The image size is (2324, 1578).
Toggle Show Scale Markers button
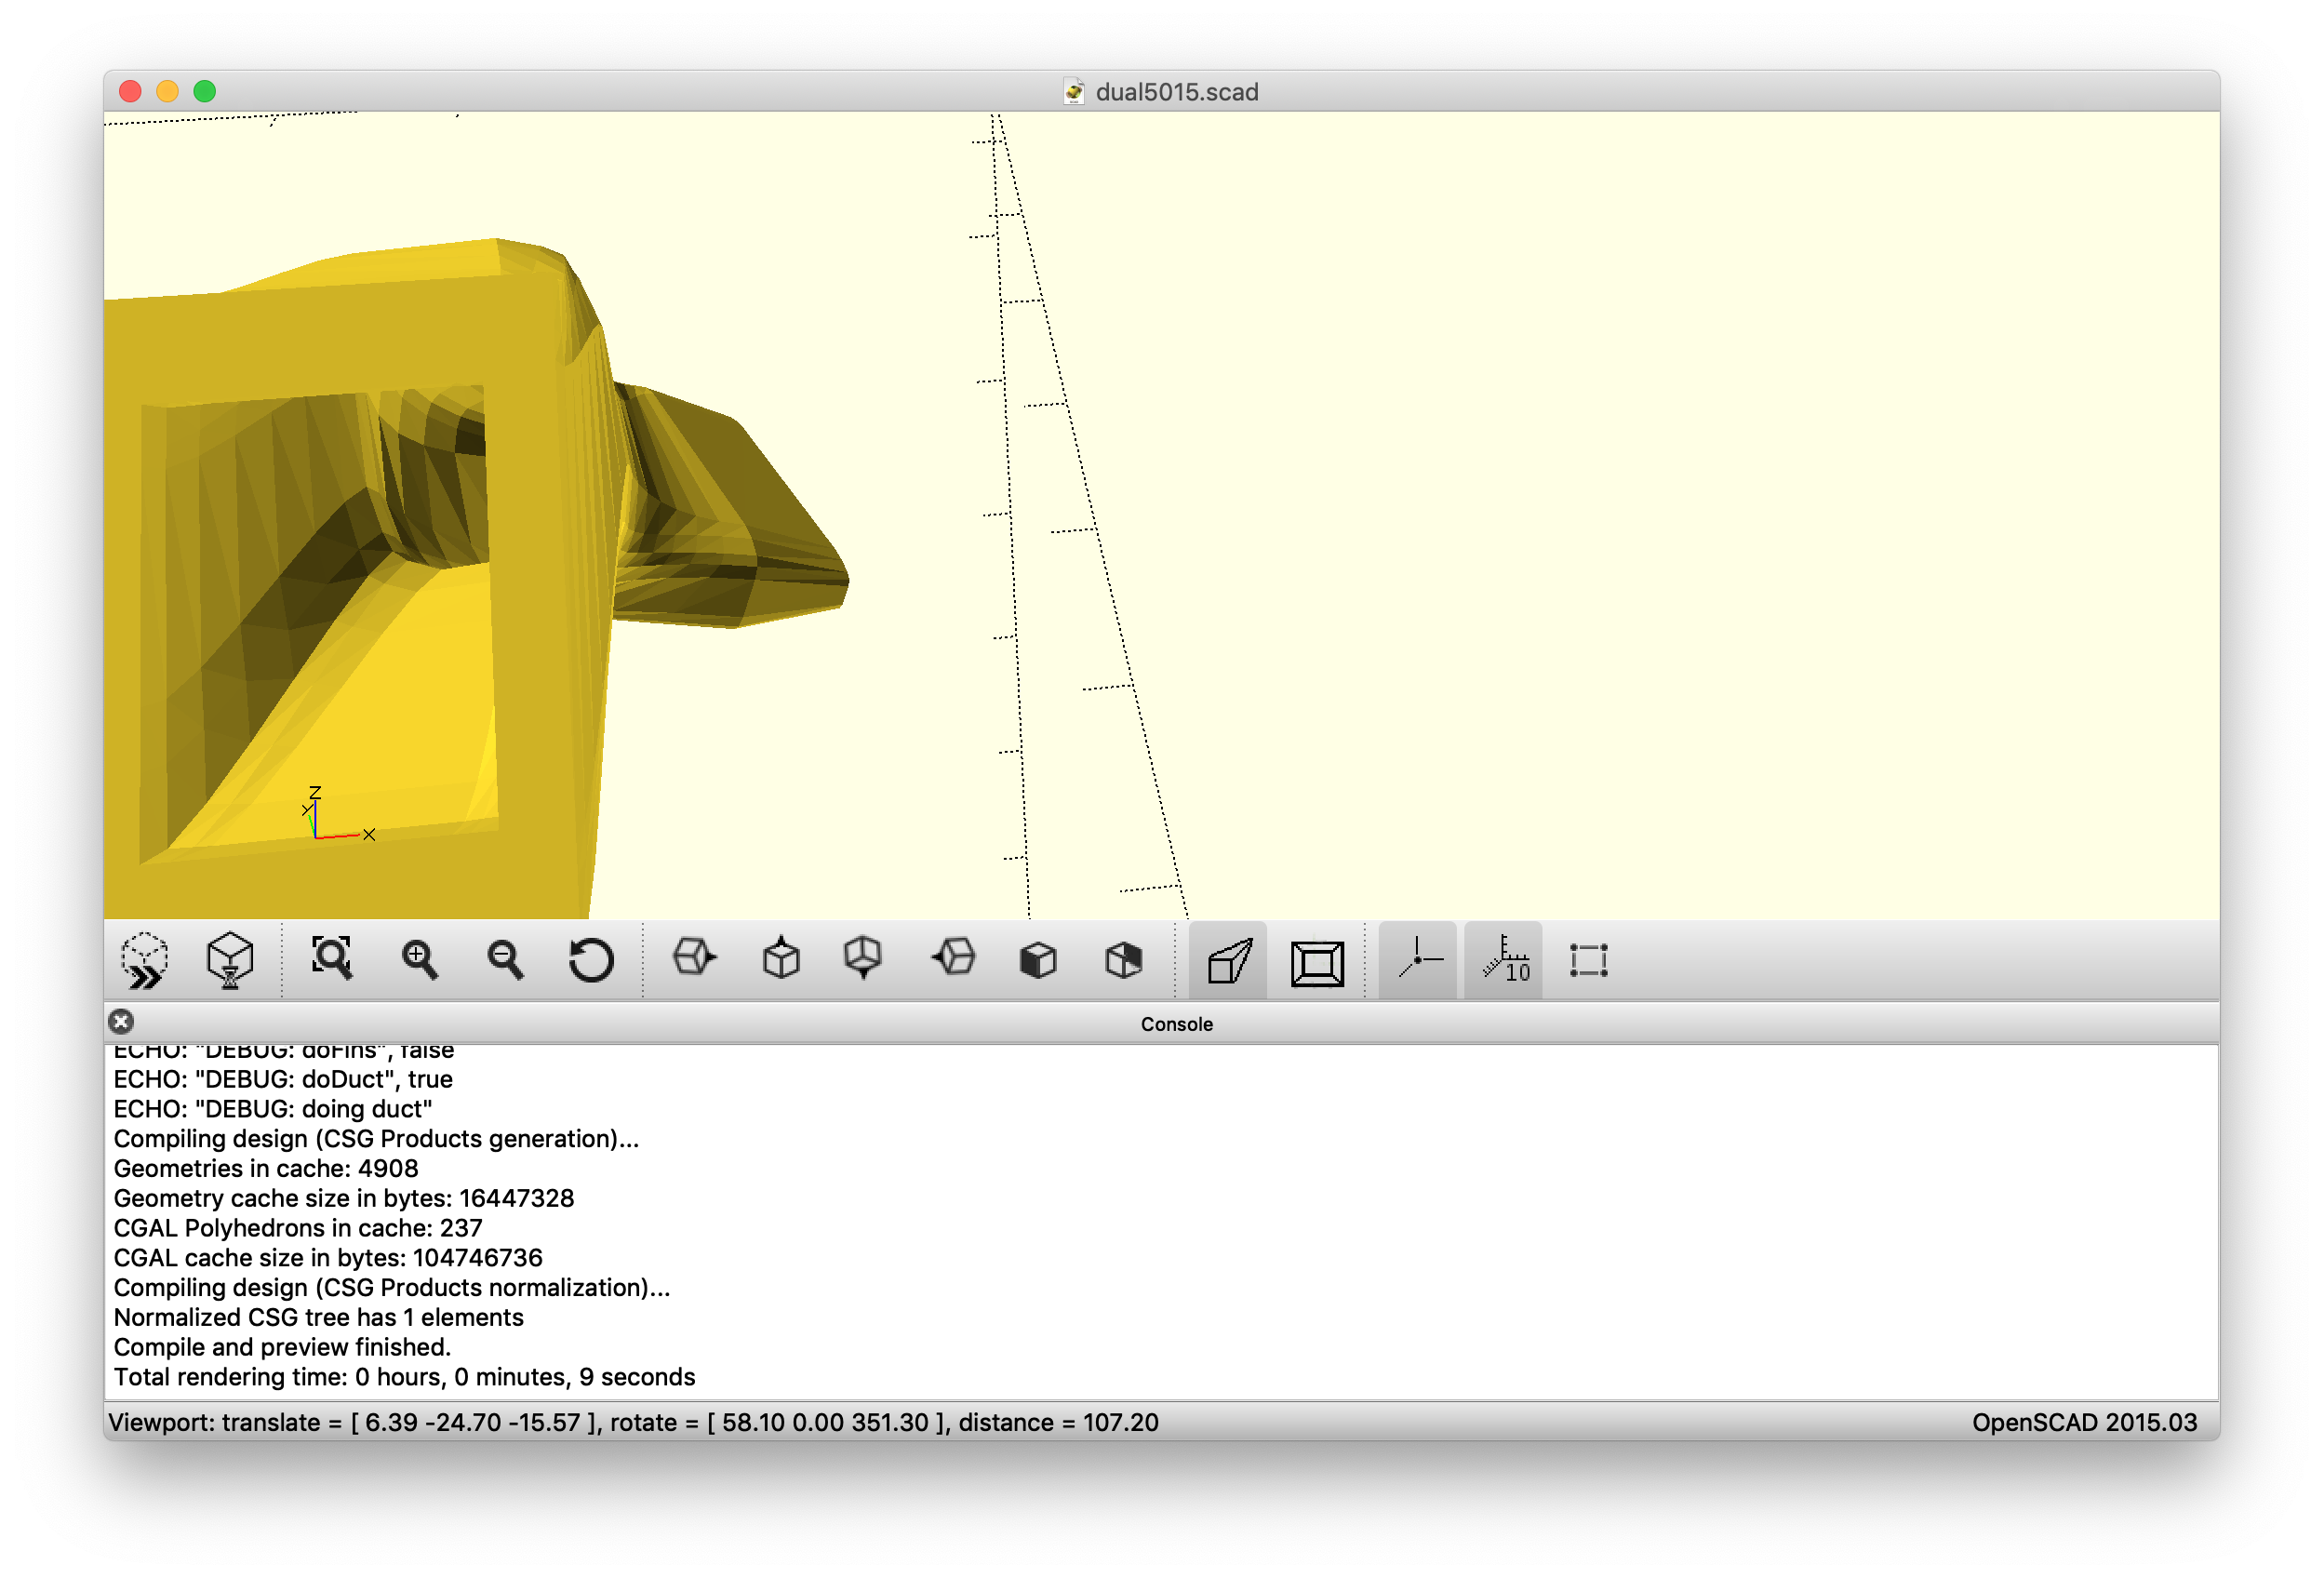(1504, 960)
